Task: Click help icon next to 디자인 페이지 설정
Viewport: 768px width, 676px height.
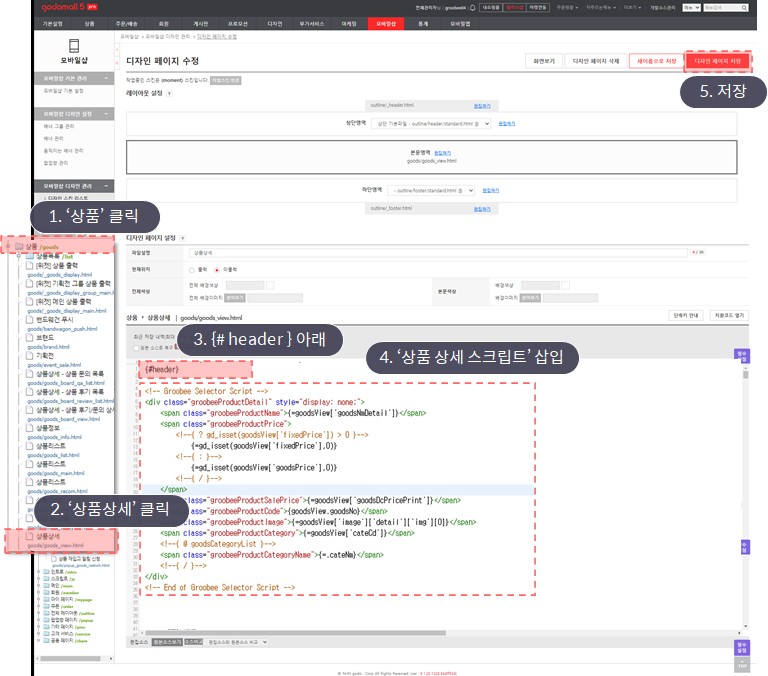Action: pos(182,238)
